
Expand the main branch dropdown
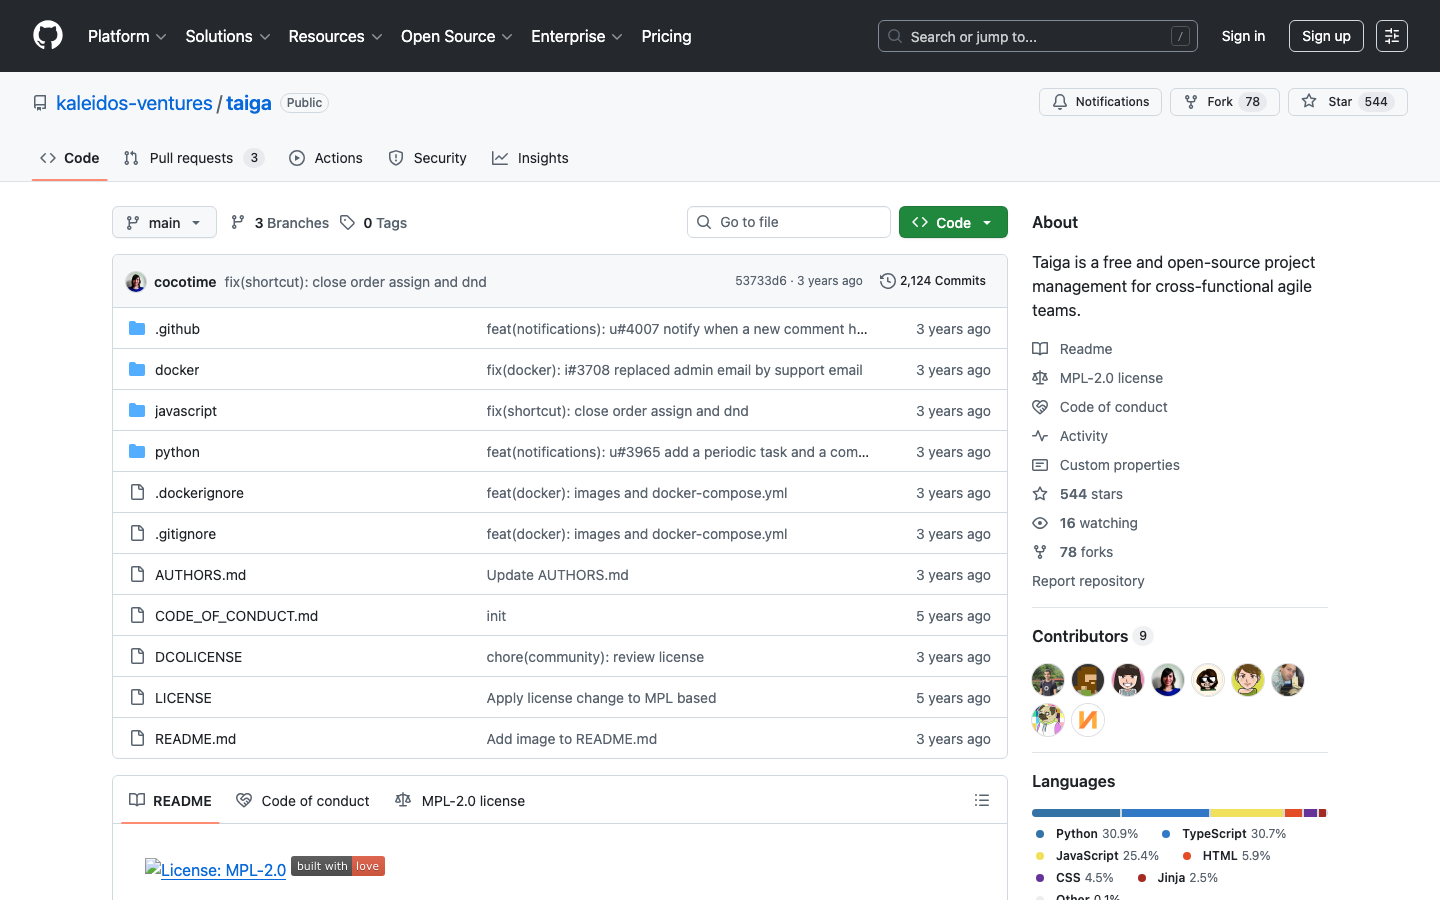pos(164,222)
